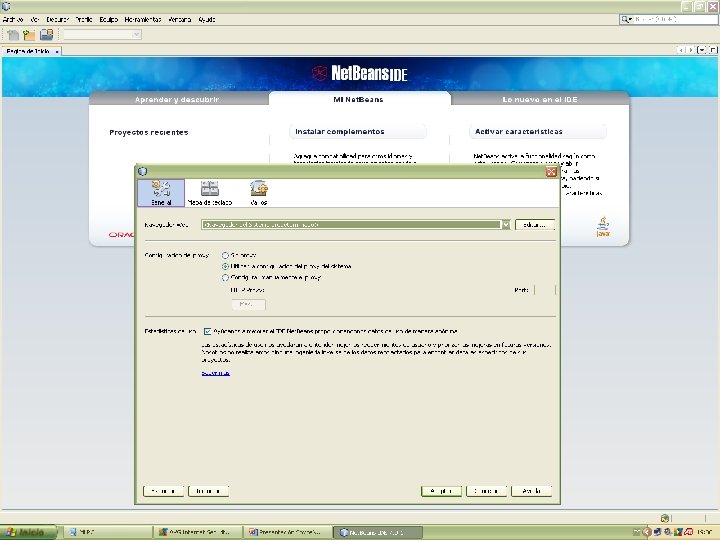Viewport: 720px width, 540px height.
Task: Close the Página de Inicio tab
Action: 57,51
